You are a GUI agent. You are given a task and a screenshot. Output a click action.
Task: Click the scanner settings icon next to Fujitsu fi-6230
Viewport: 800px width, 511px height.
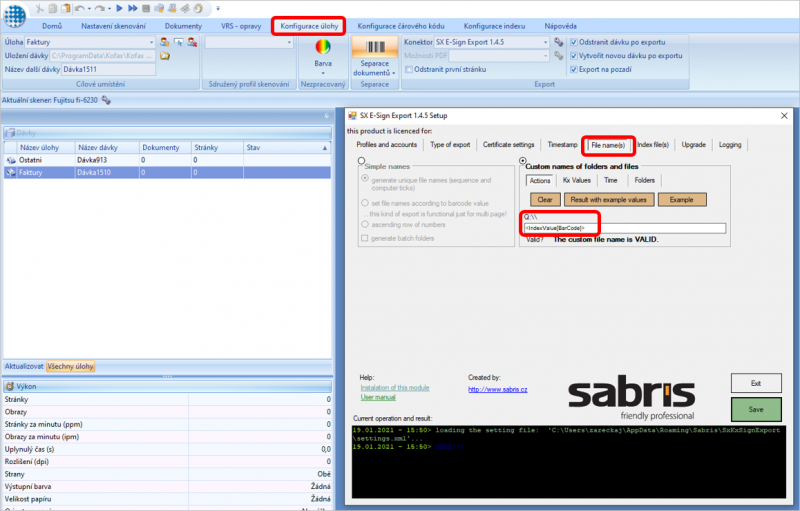click(106, 100)
